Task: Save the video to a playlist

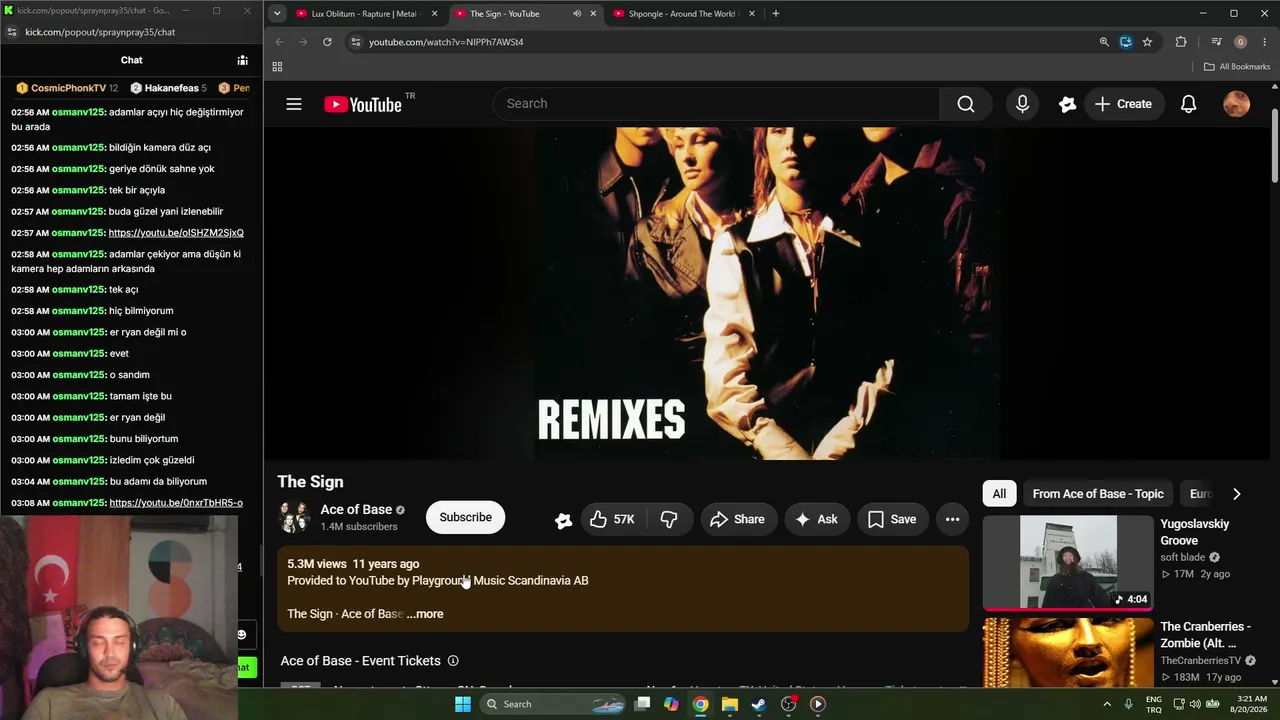Action: tap(892, 519)
